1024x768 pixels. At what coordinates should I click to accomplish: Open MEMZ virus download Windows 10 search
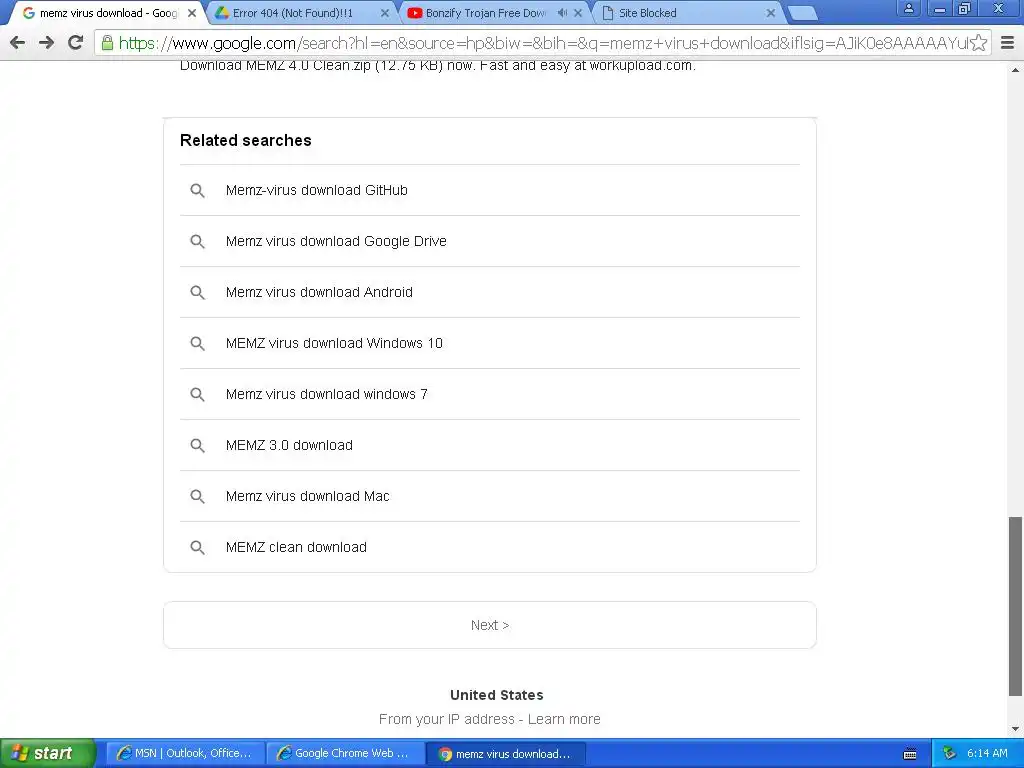[x=490, y=343]
